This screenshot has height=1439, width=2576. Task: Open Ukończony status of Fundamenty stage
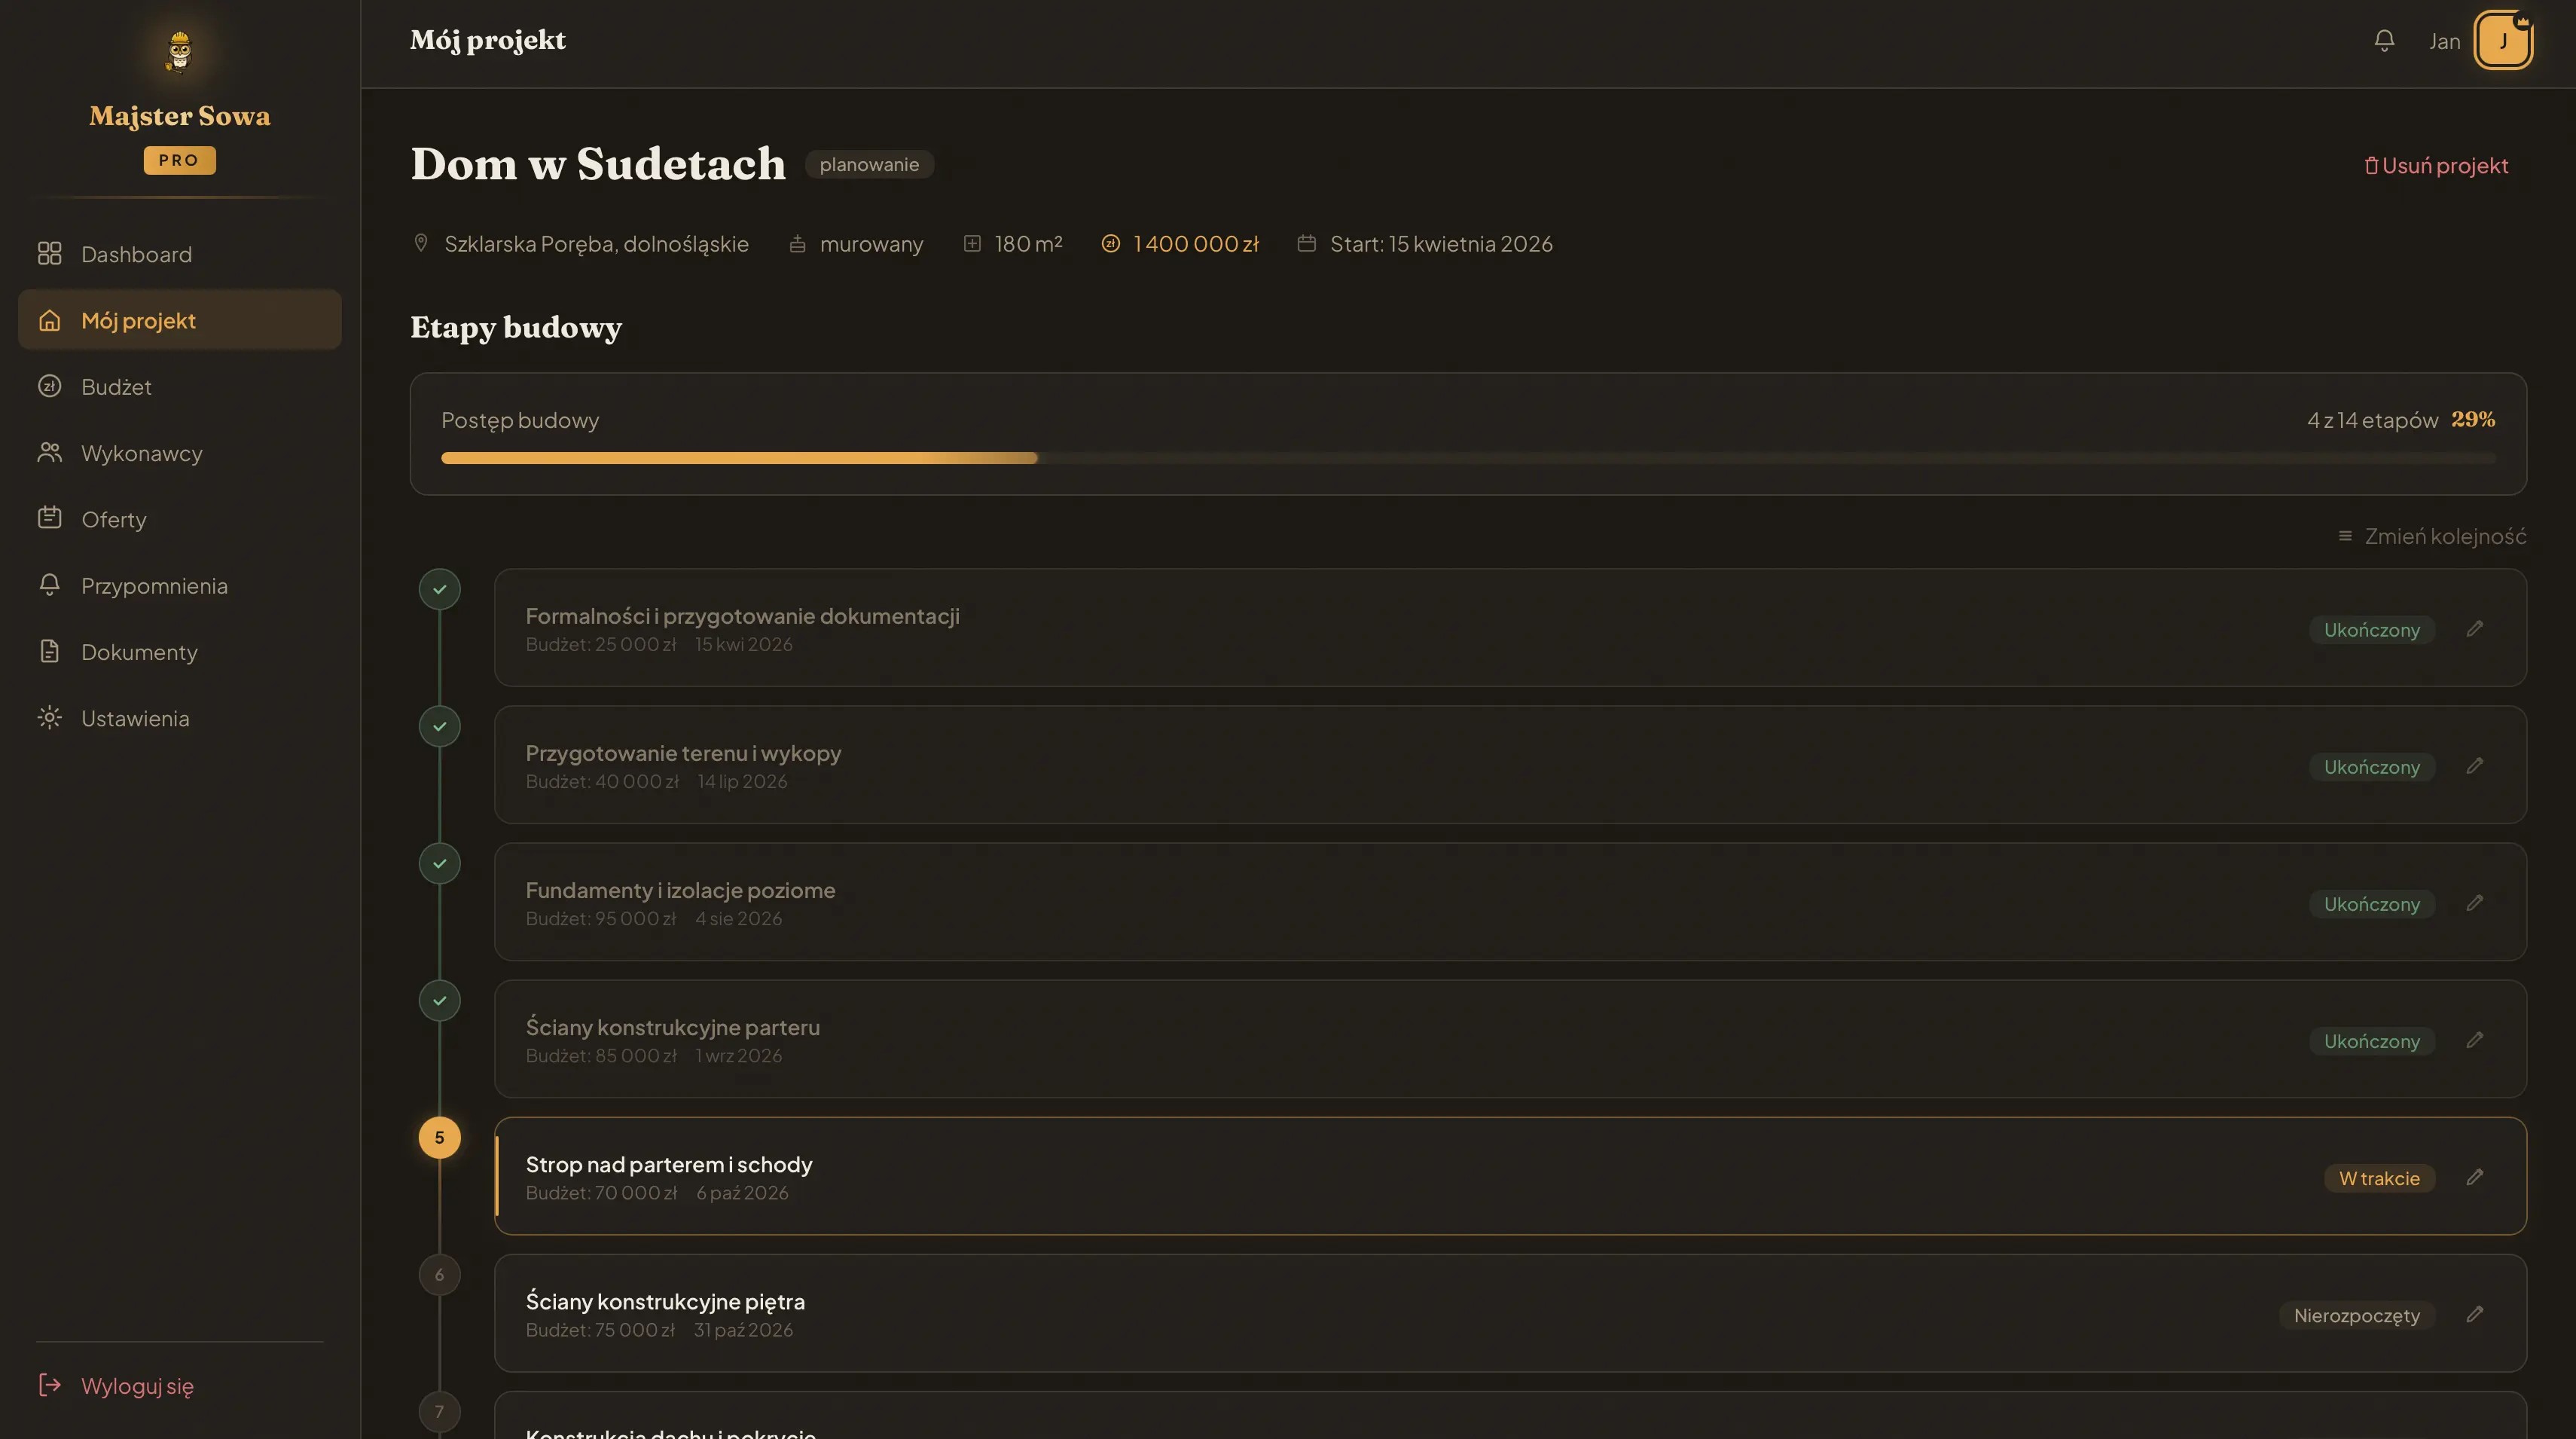[2371, 903]
